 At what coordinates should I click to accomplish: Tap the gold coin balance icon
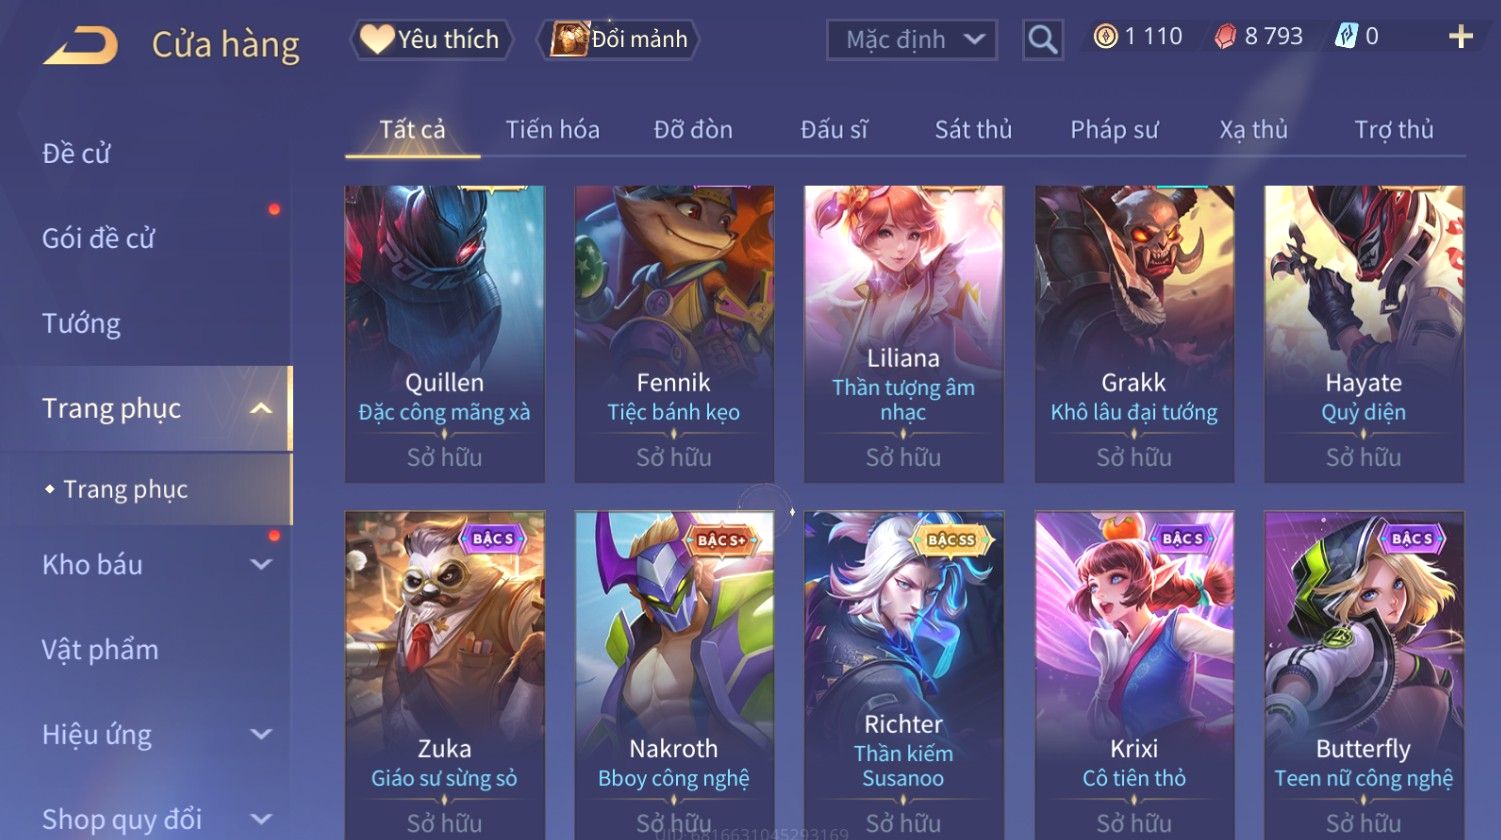pyautogui.click(x=1105, y=37)
